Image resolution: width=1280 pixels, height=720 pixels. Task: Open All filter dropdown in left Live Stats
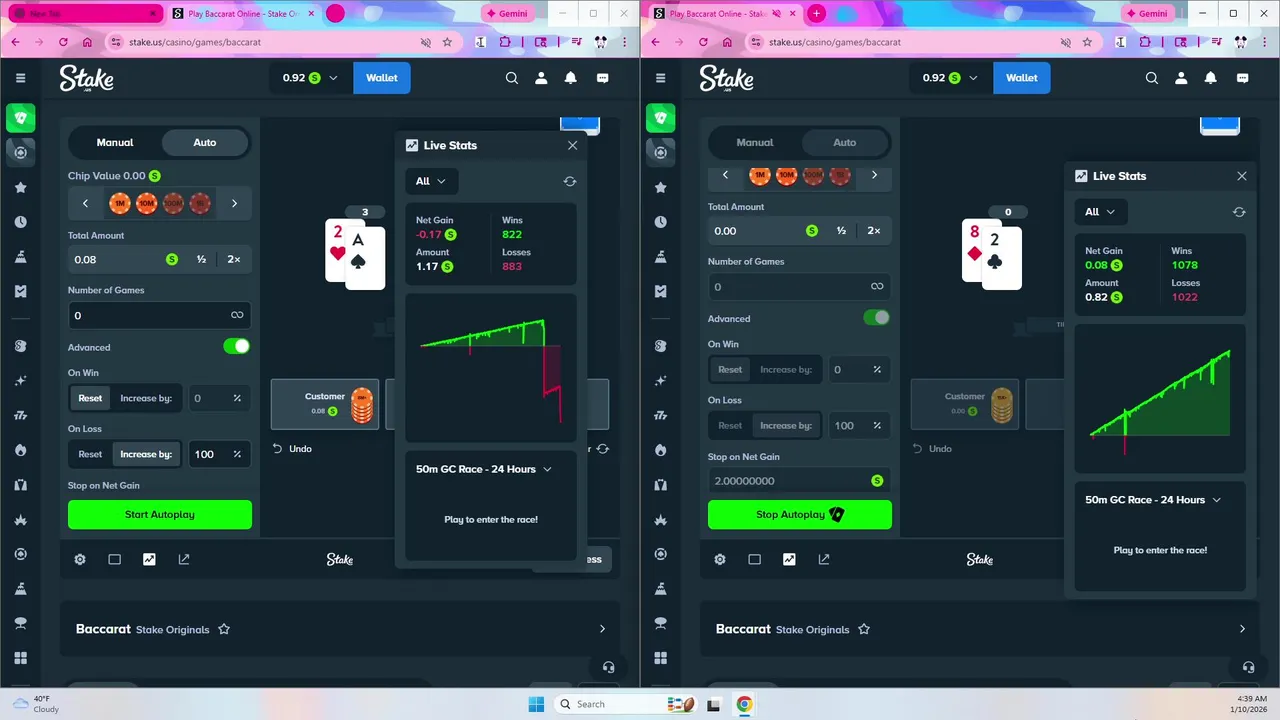431,181
